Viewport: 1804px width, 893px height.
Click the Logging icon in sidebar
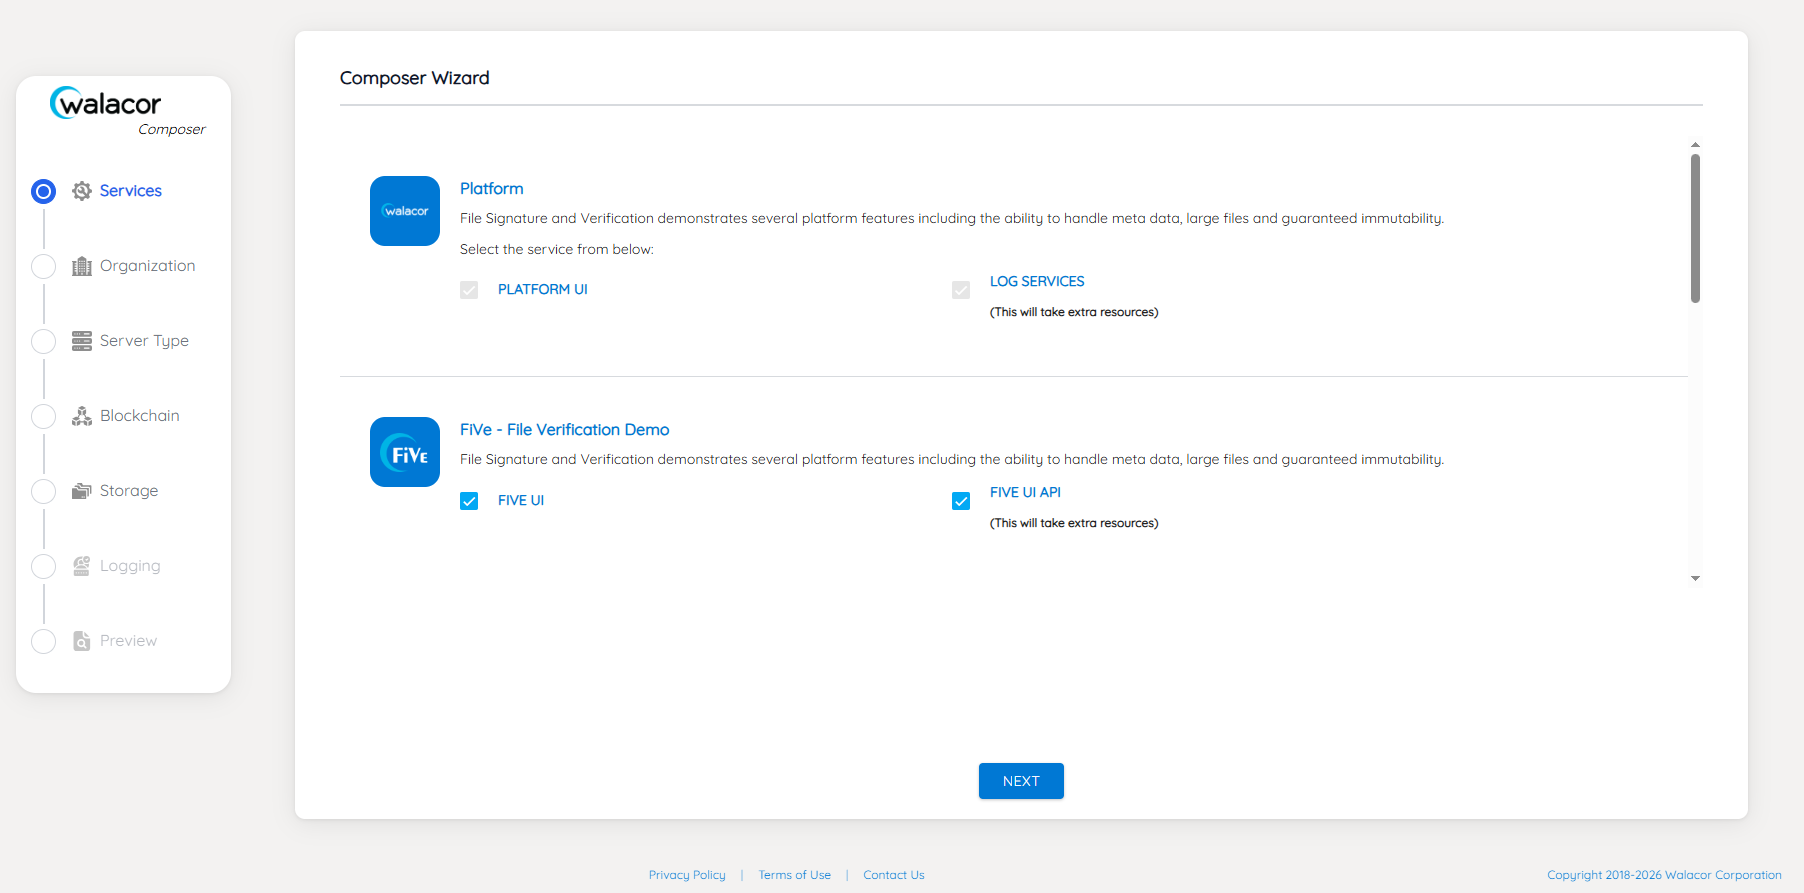(82, 566)
